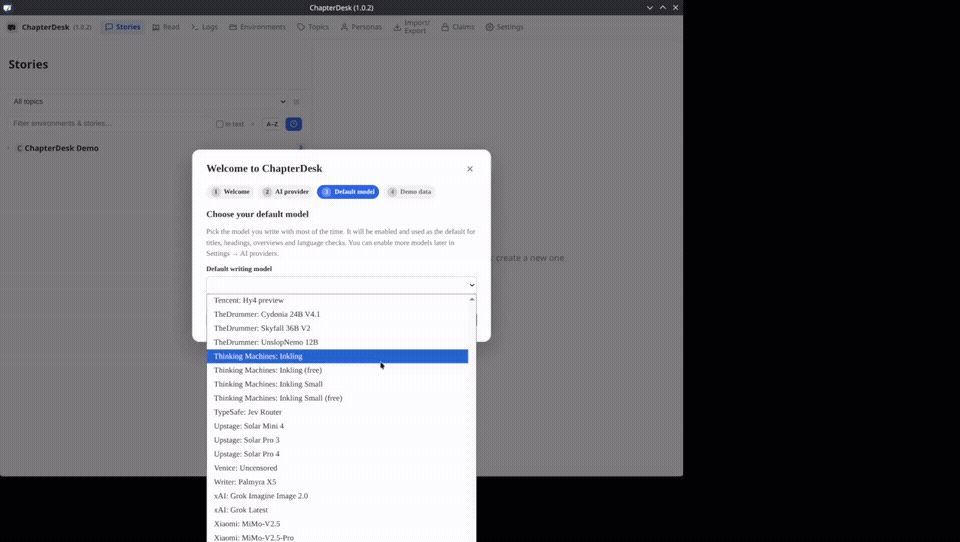Click ChapterDesk logo icon in navbar
Image resolution: width=960 pixels, height=542 pixels.
(x=12, y=27)
